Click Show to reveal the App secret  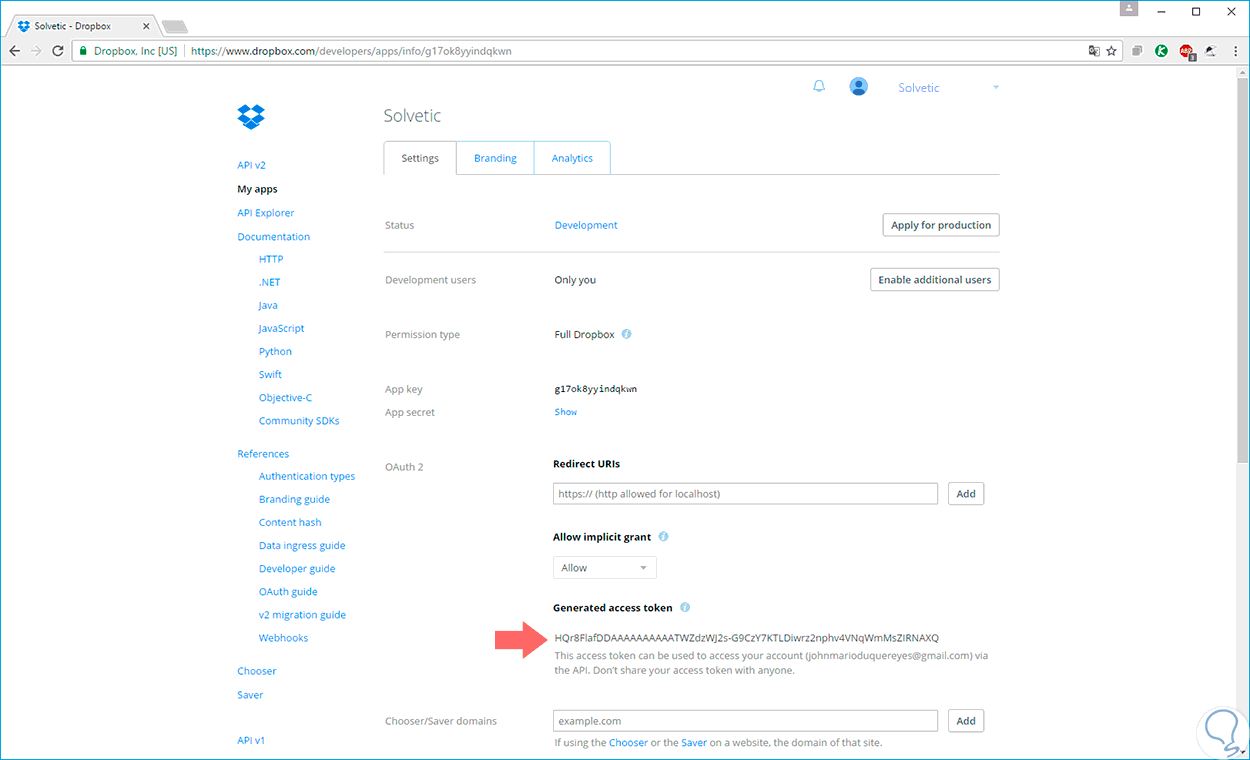566,412
